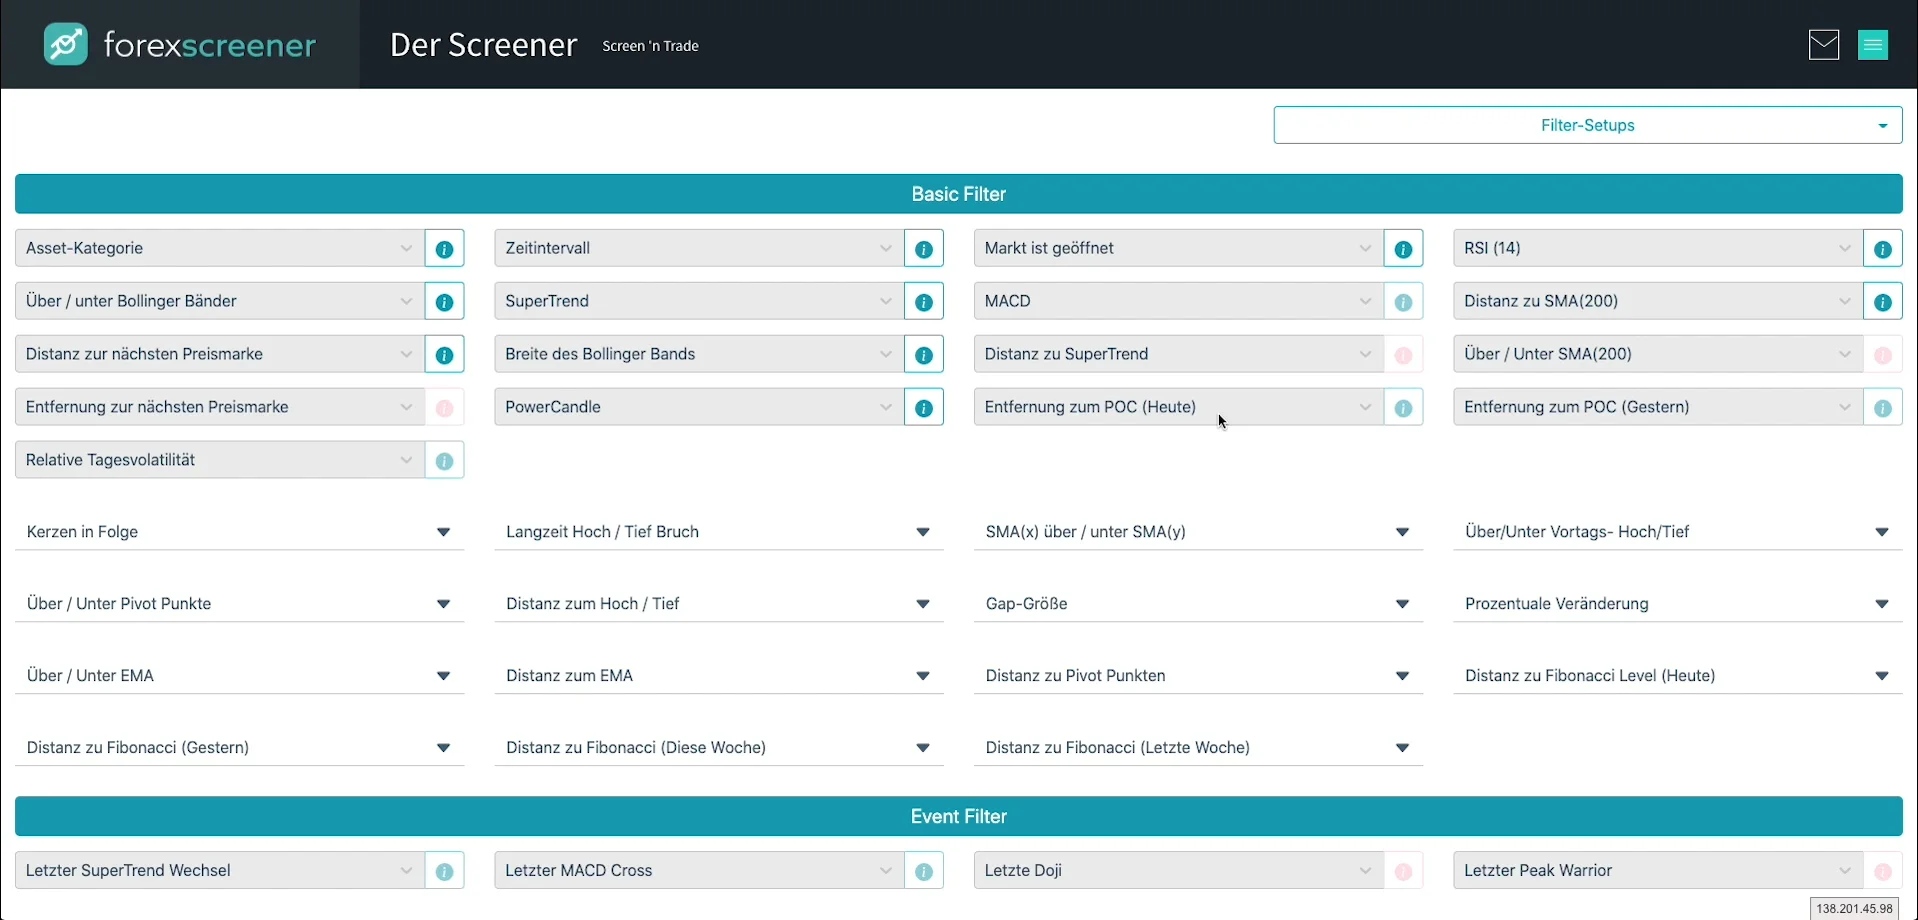Show info for Letzter MACD Cross

point(924,871)
